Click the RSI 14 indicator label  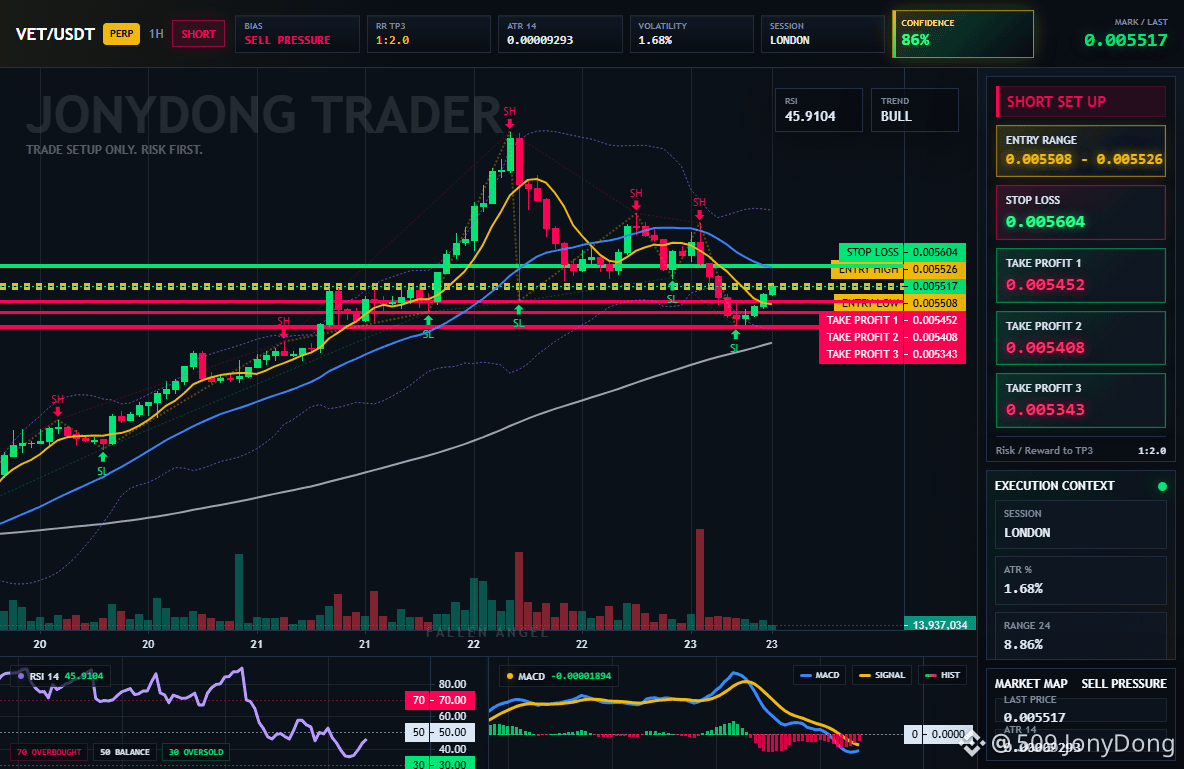coord(60,676)
